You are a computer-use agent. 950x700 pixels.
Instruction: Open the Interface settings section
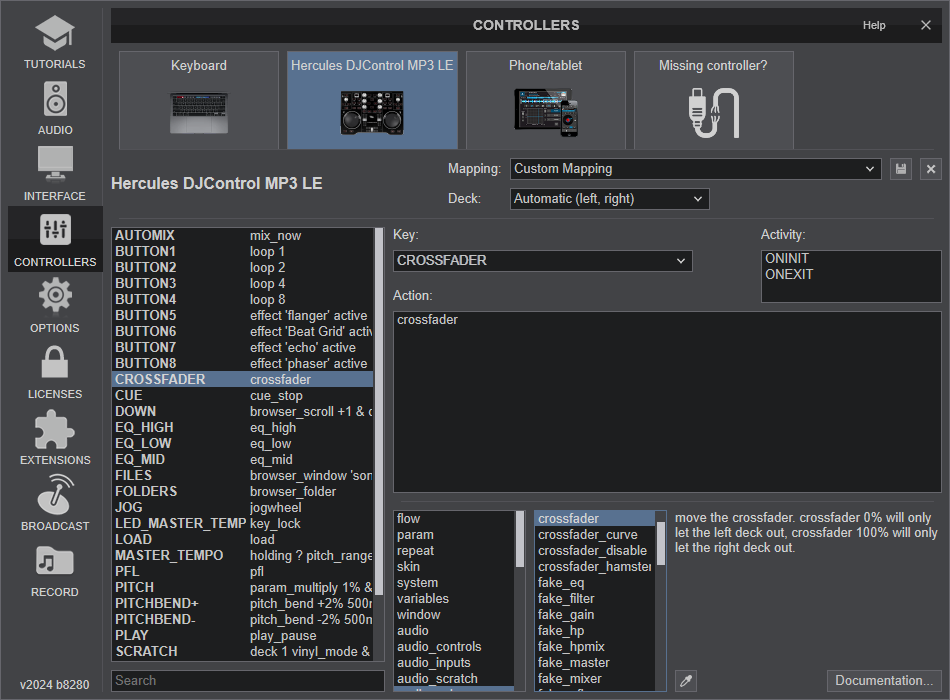55,175
